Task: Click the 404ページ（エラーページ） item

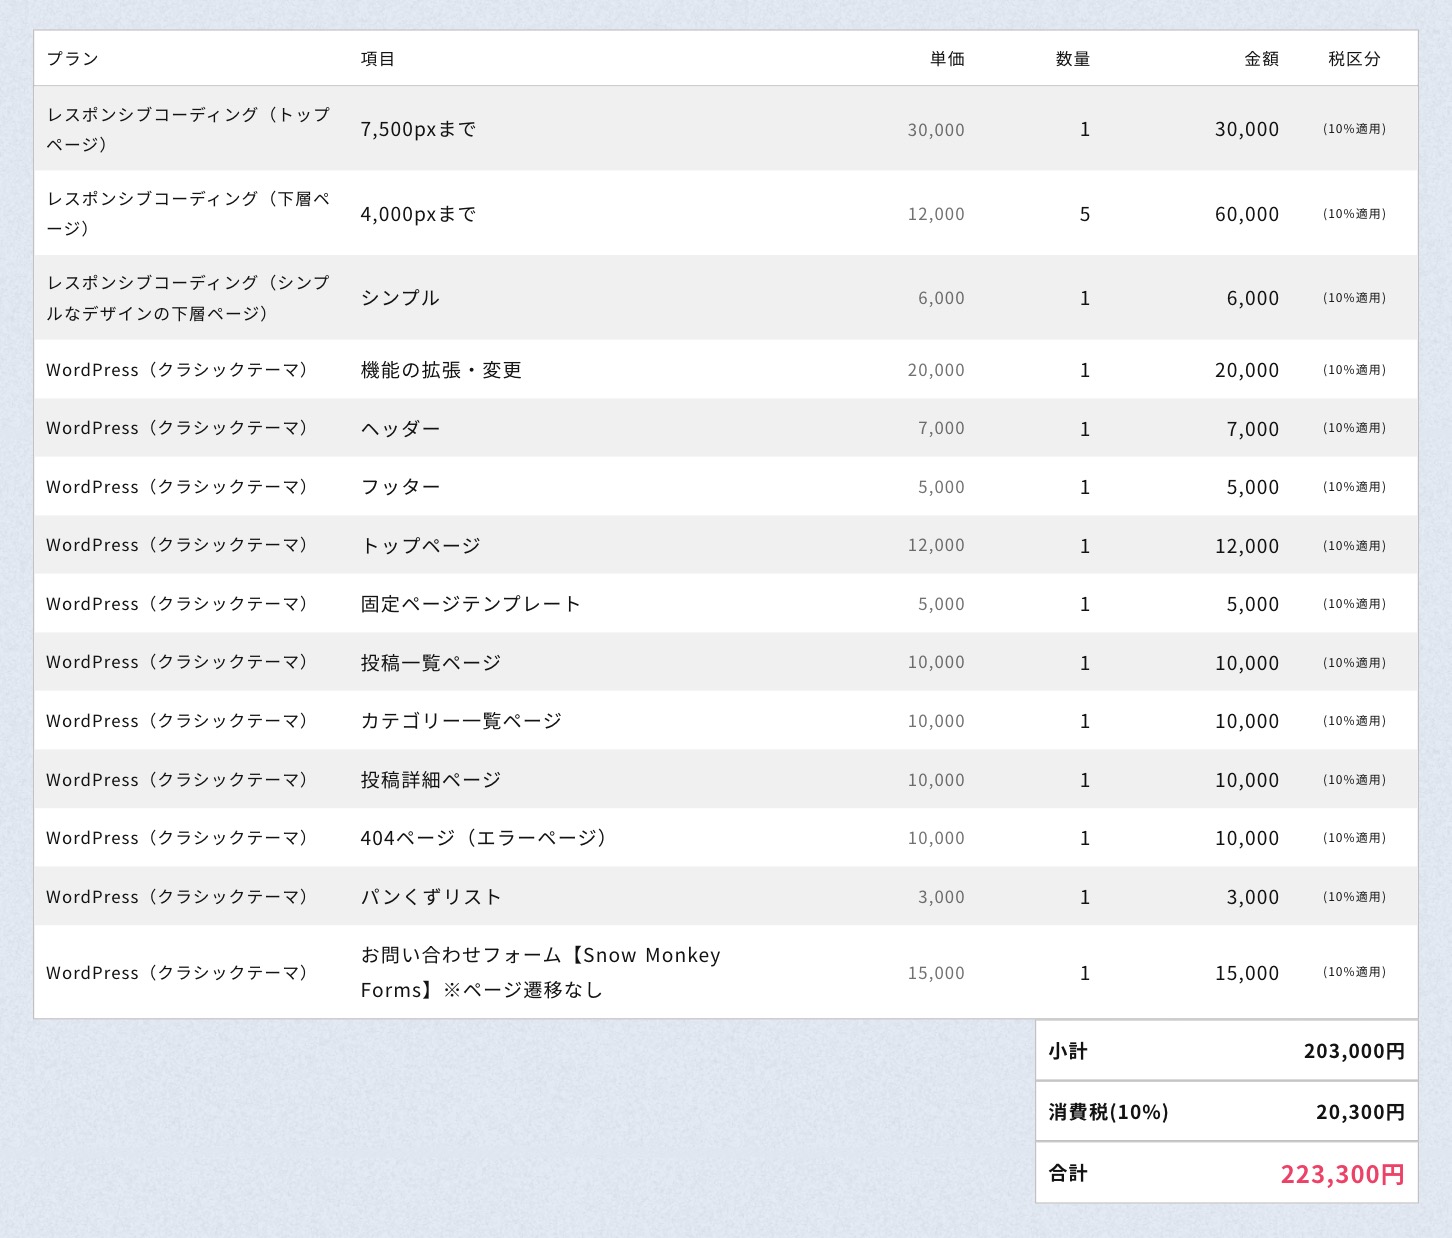Action: 483,838
